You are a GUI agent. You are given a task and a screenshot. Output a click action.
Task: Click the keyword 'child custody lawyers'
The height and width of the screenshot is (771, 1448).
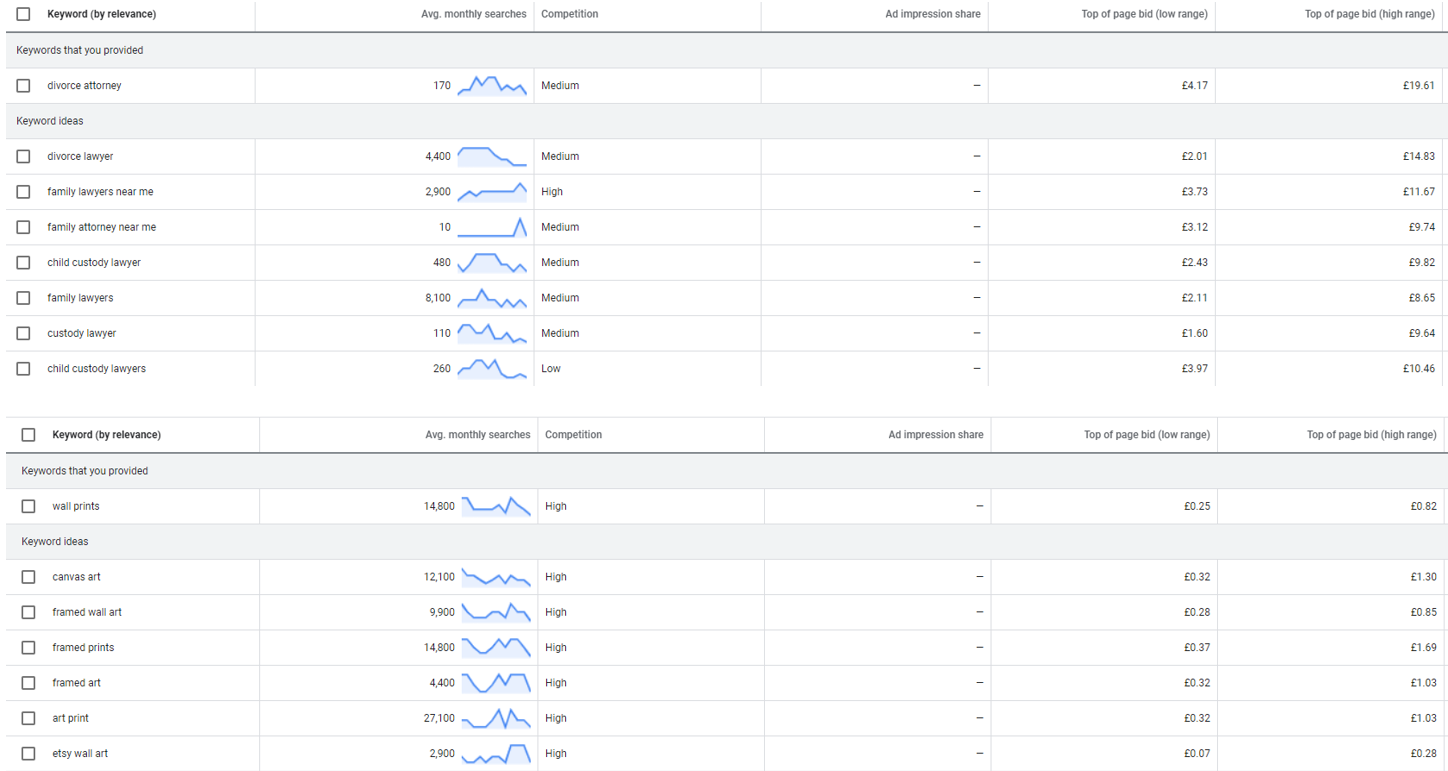[x=96, y=369]
